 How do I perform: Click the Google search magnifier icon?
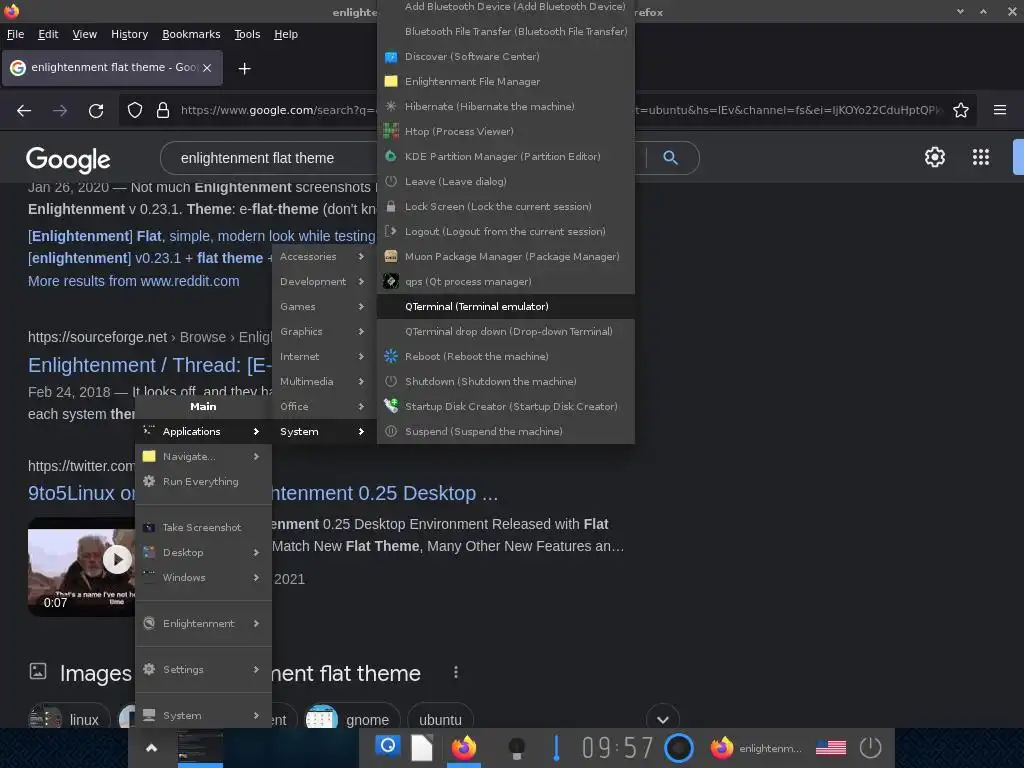670,157
